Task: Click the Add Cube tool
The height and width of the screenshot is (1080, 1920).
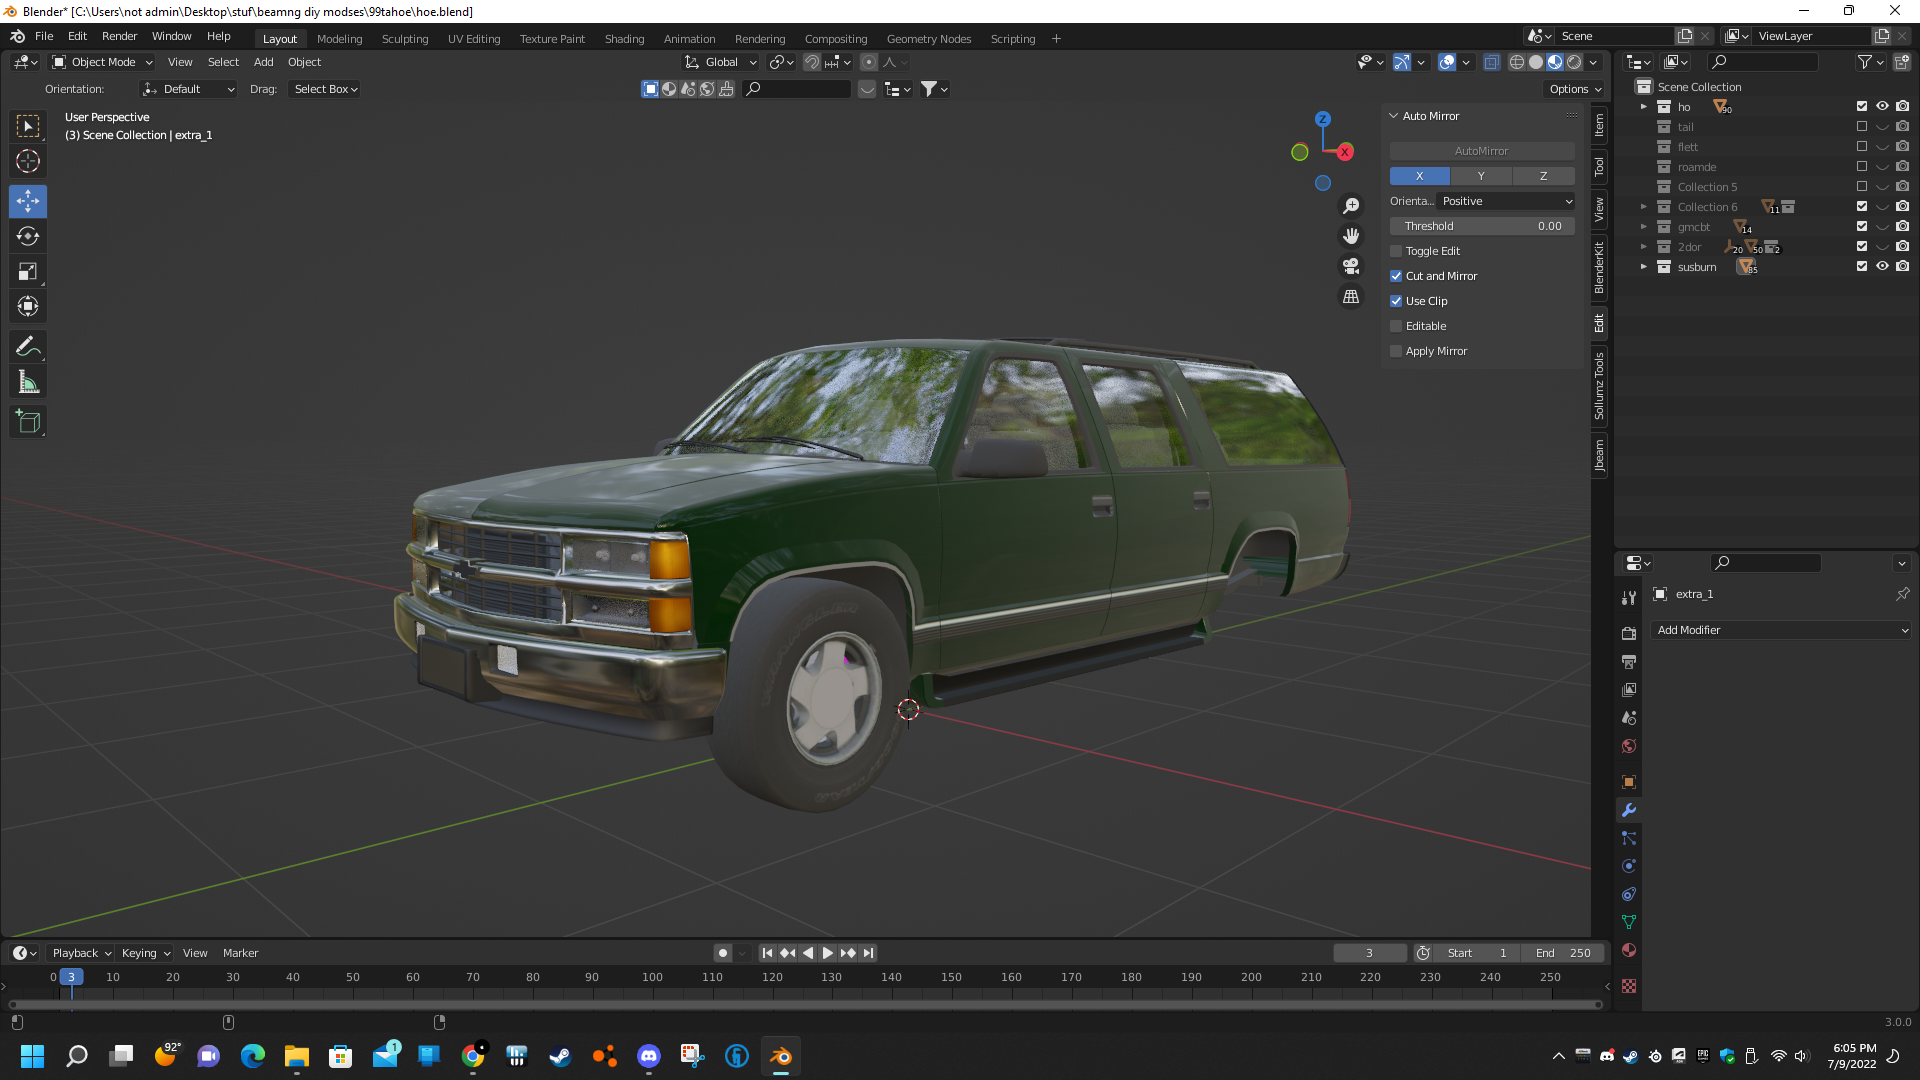Action: coord(28,422)
